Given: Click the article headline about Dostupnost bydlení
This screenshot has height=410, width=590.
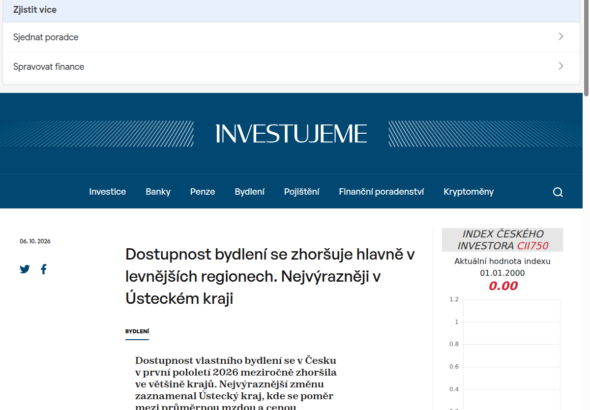Looking at the screenshot, I should point(270,276).
